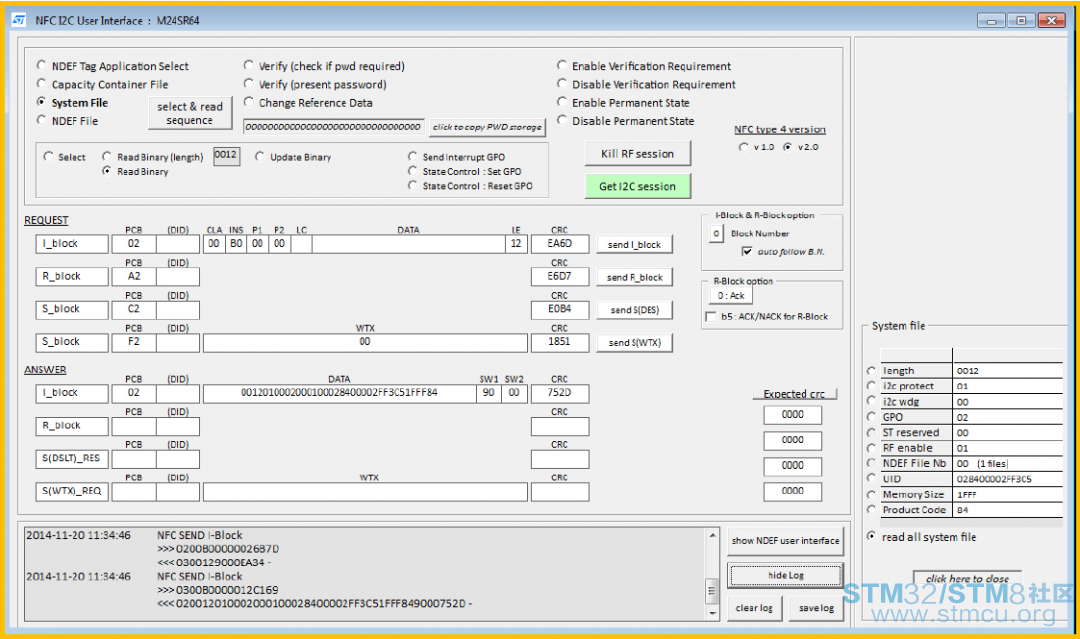Select Enable Permanent State option
Screen dimensions: 1080x639
[x=562, y=102]
